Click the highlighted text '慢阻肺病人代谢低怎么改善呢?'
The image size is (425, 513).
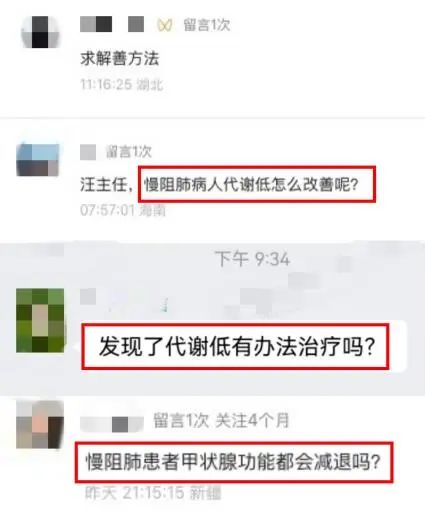point(251,184)
